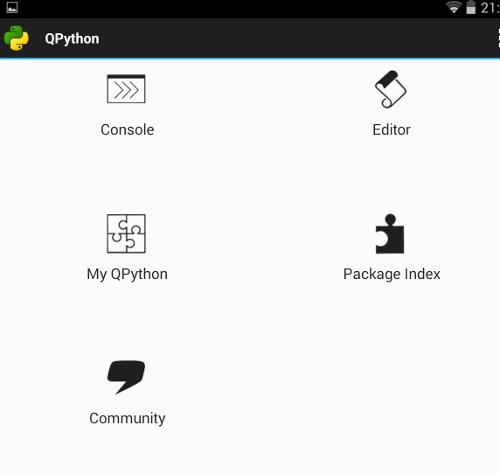The image size is (500, 474).
Task: Click the arrows inside the Console icon
Action: click(126, 90)
